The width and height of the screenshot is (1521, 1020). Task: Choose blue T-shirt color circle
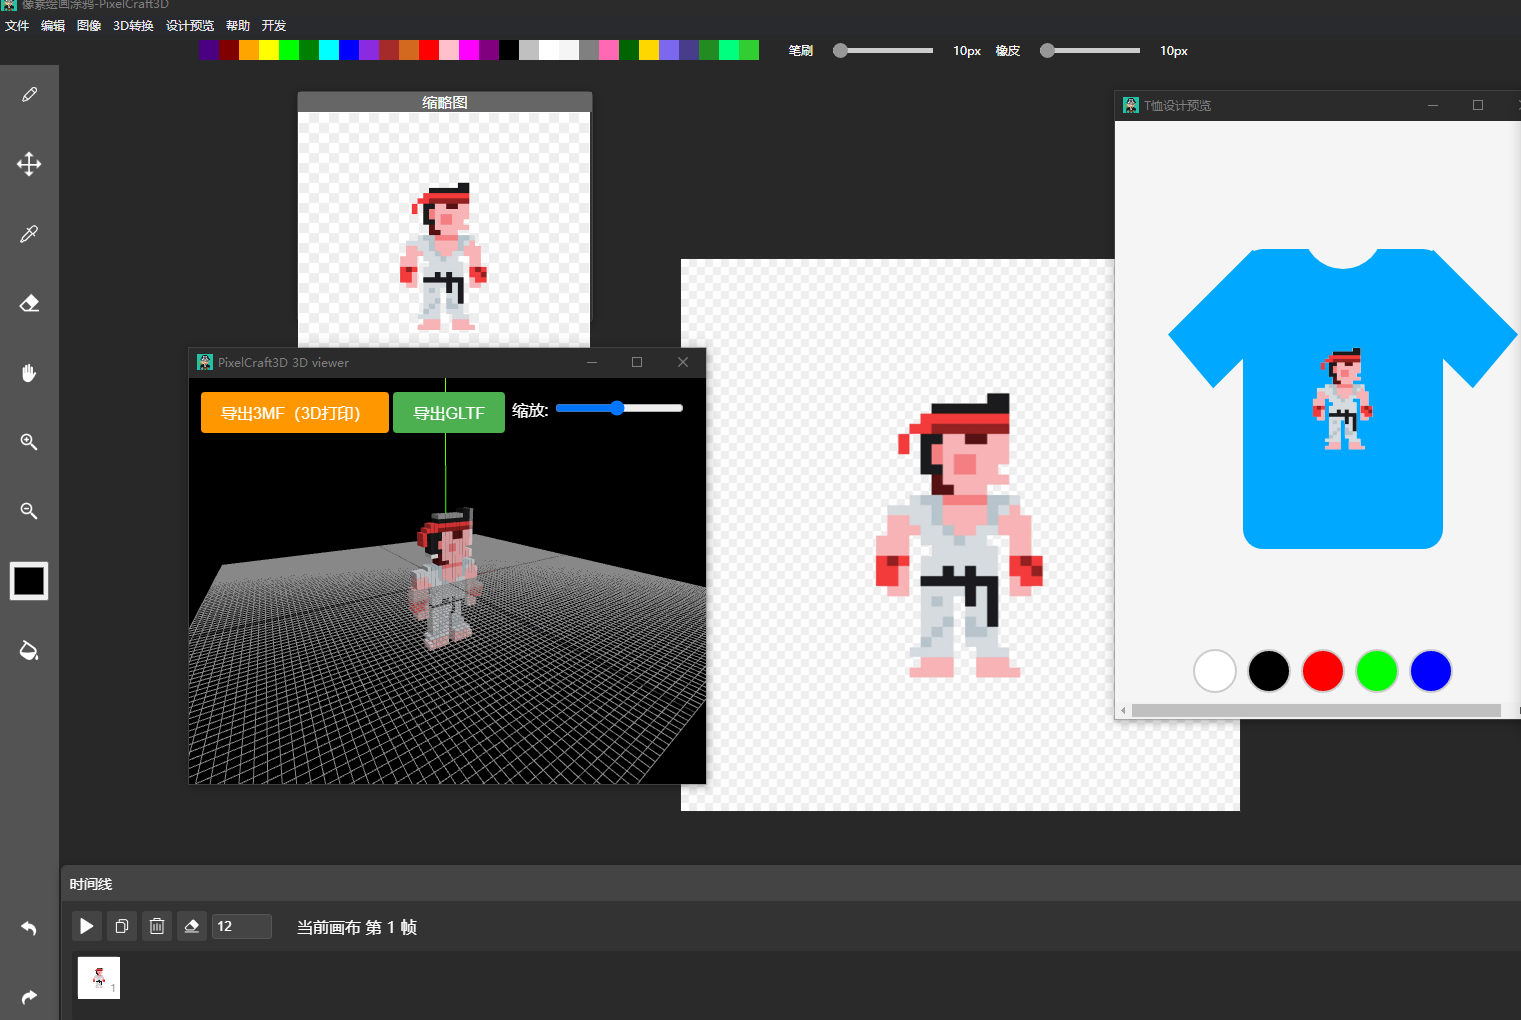pos(1431,671)
